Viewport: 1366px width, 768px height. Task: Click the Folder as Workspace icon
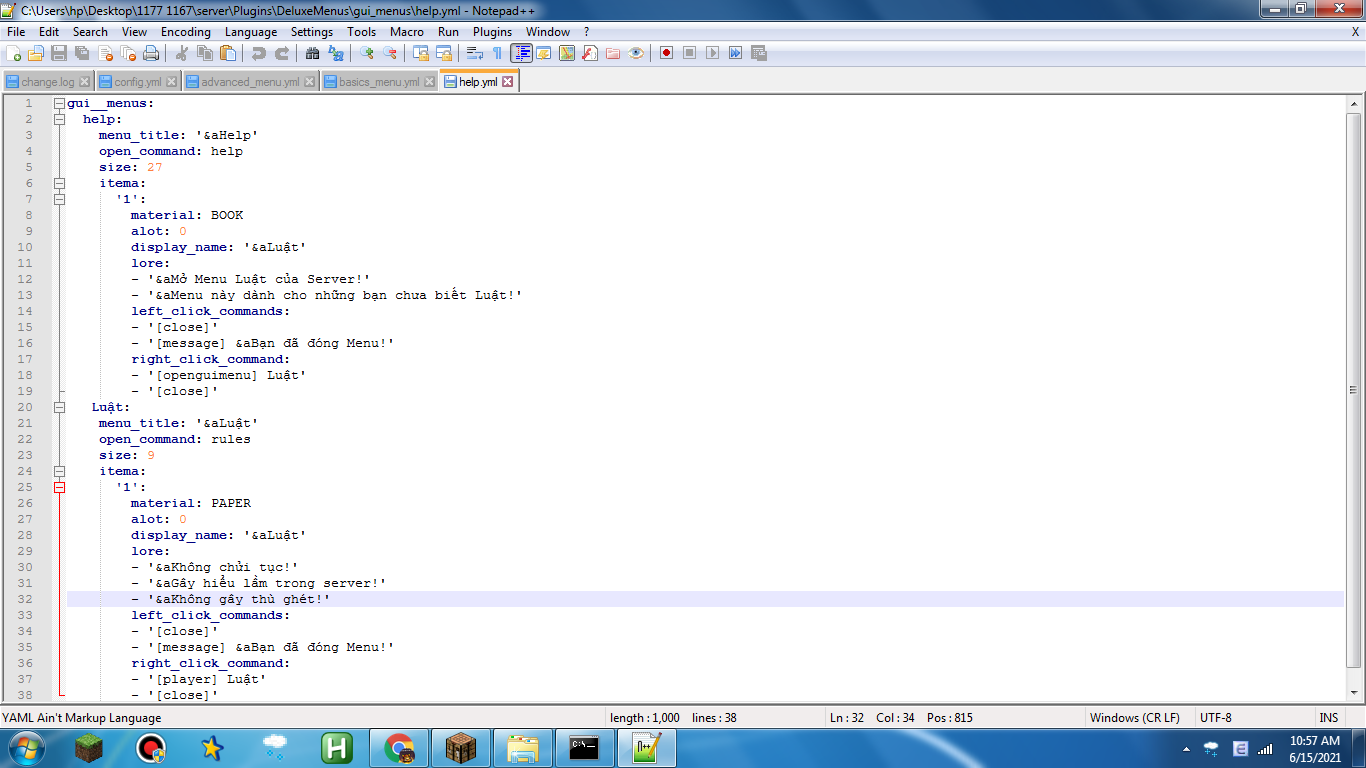(613, 53)
